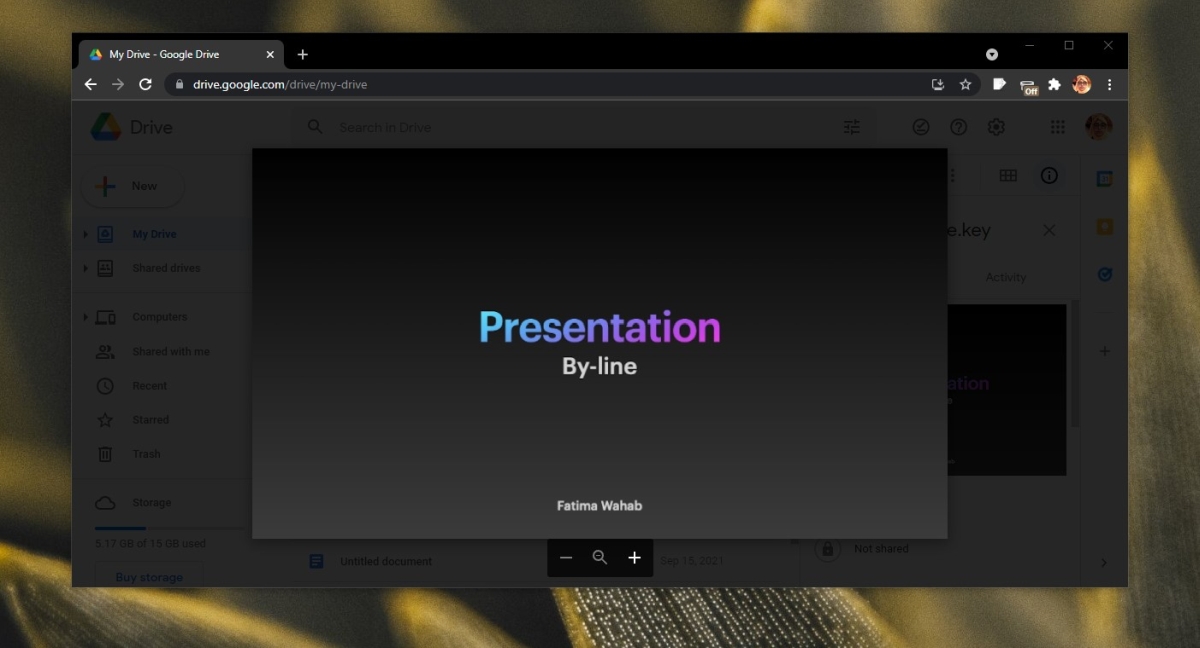Click Buy storage

click(149, 577)
